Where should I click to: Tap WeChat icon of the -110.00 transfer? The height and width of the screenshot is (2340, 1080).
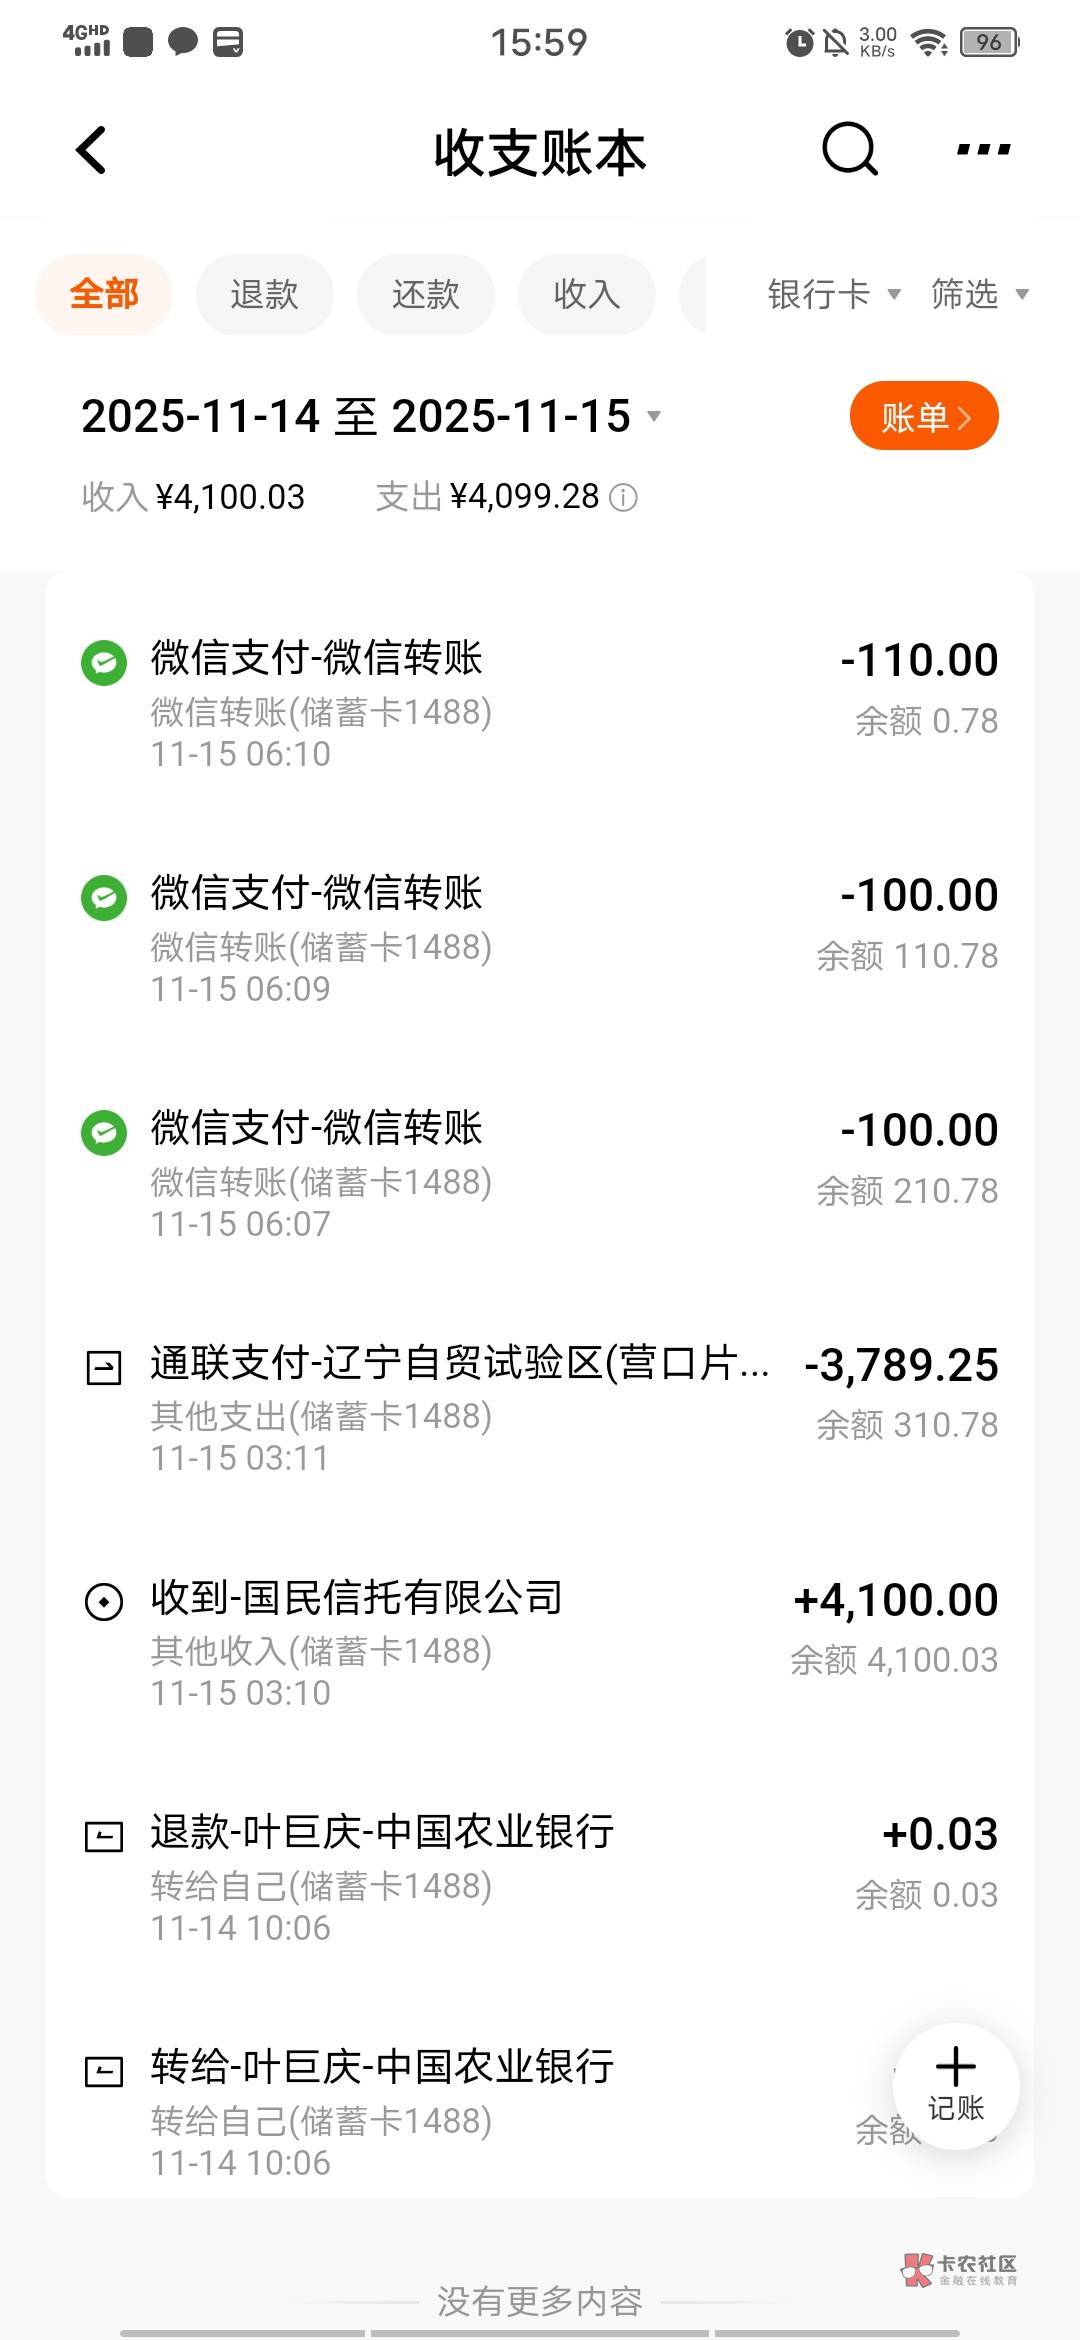coord(104,663)
